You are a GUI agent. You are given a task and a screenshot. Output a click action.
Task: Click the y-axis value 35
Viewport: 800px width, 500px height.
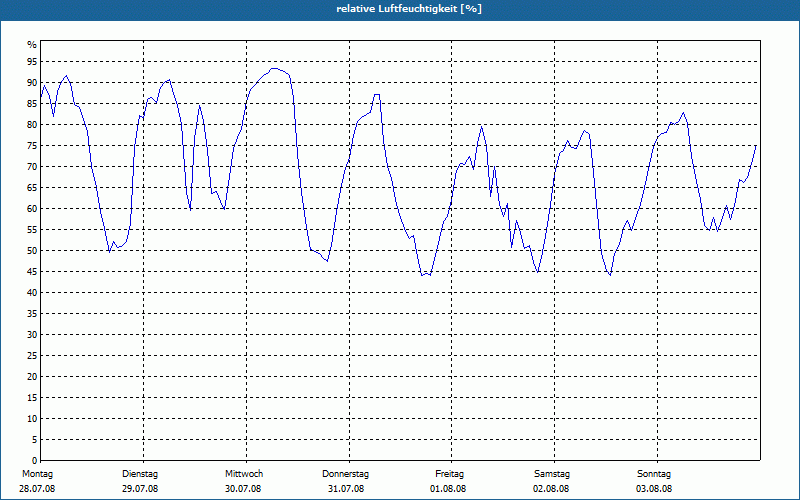tap(32, 314)
